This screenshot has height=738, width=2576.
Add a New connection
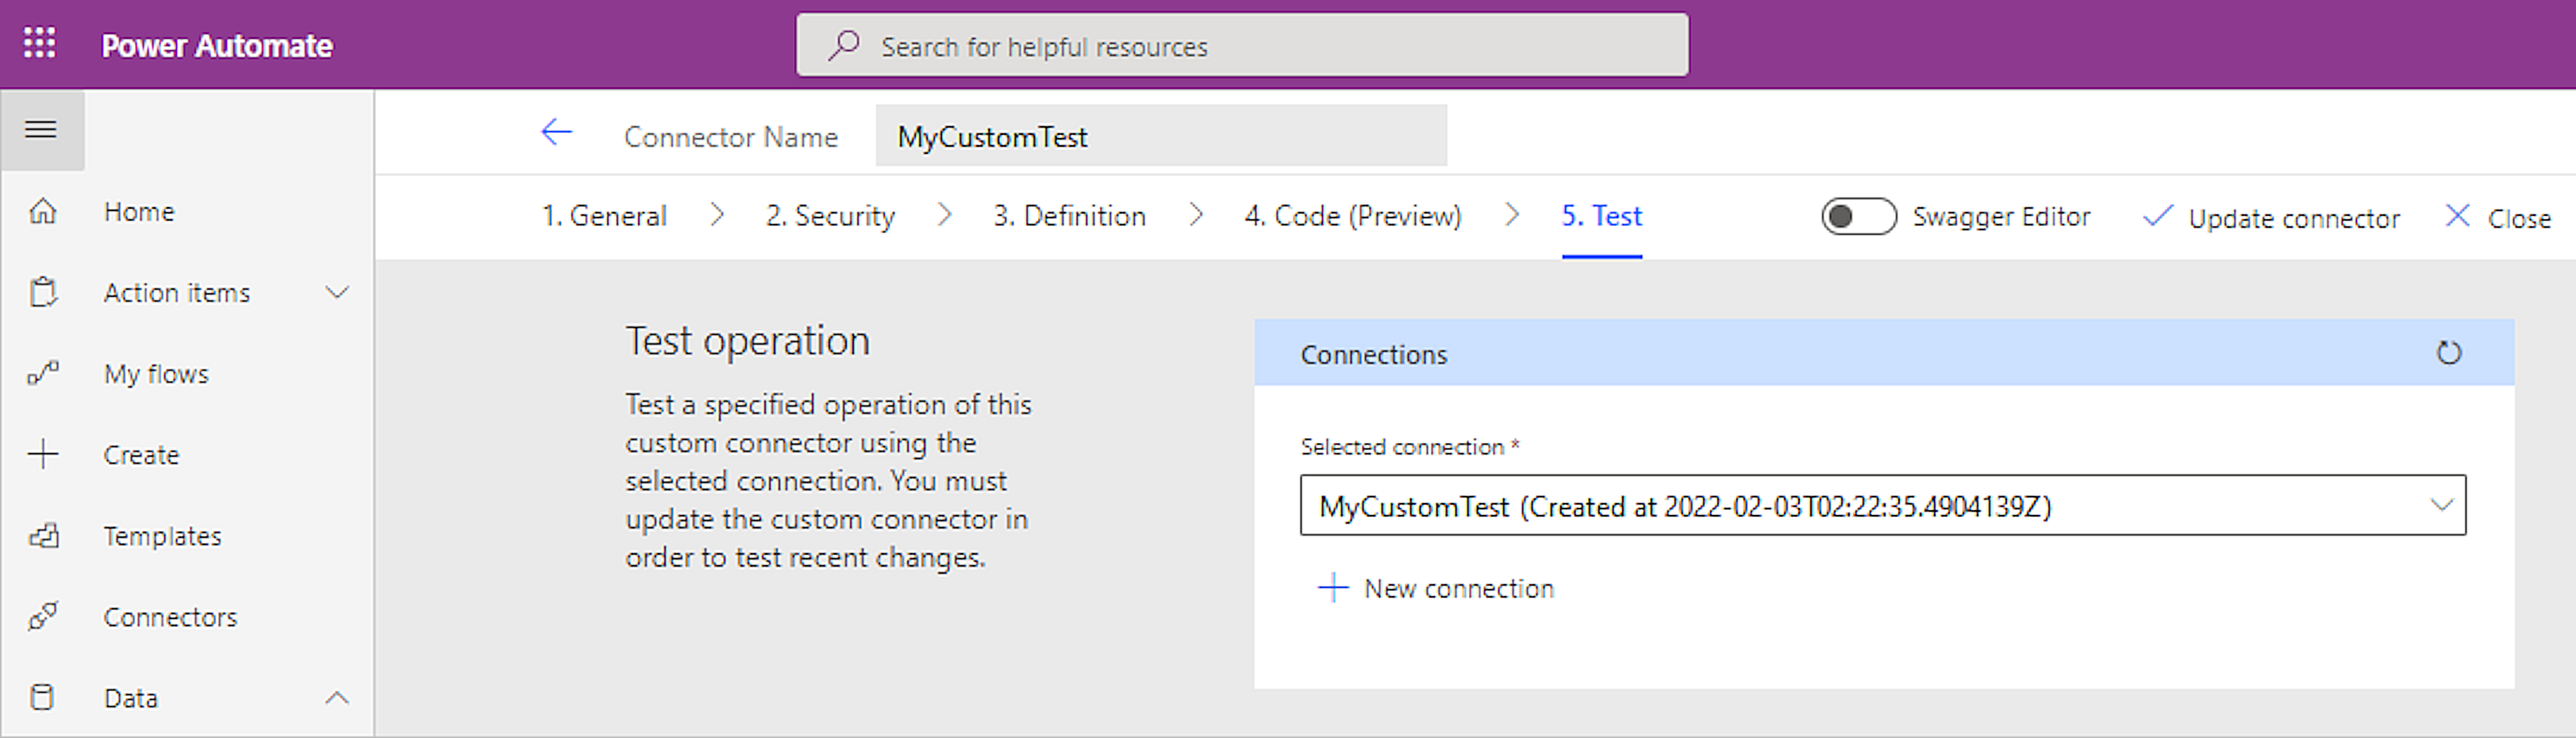pyautogui.click(x=1435, y=589)
